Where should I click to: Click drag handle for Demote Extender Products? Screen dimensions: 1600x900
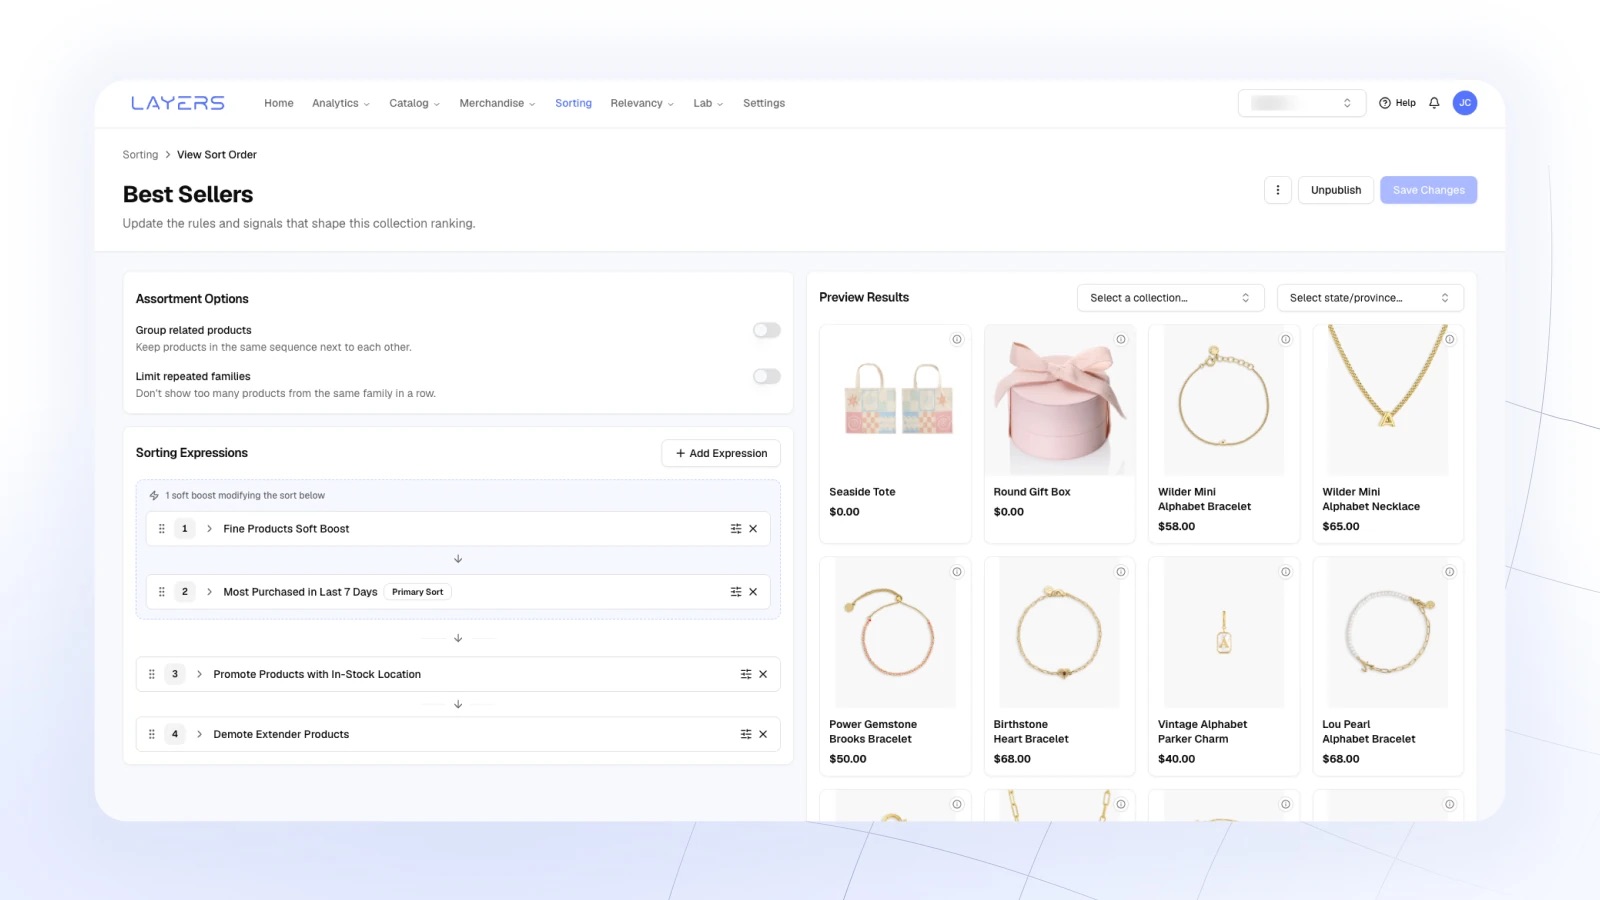pos(152,734)
